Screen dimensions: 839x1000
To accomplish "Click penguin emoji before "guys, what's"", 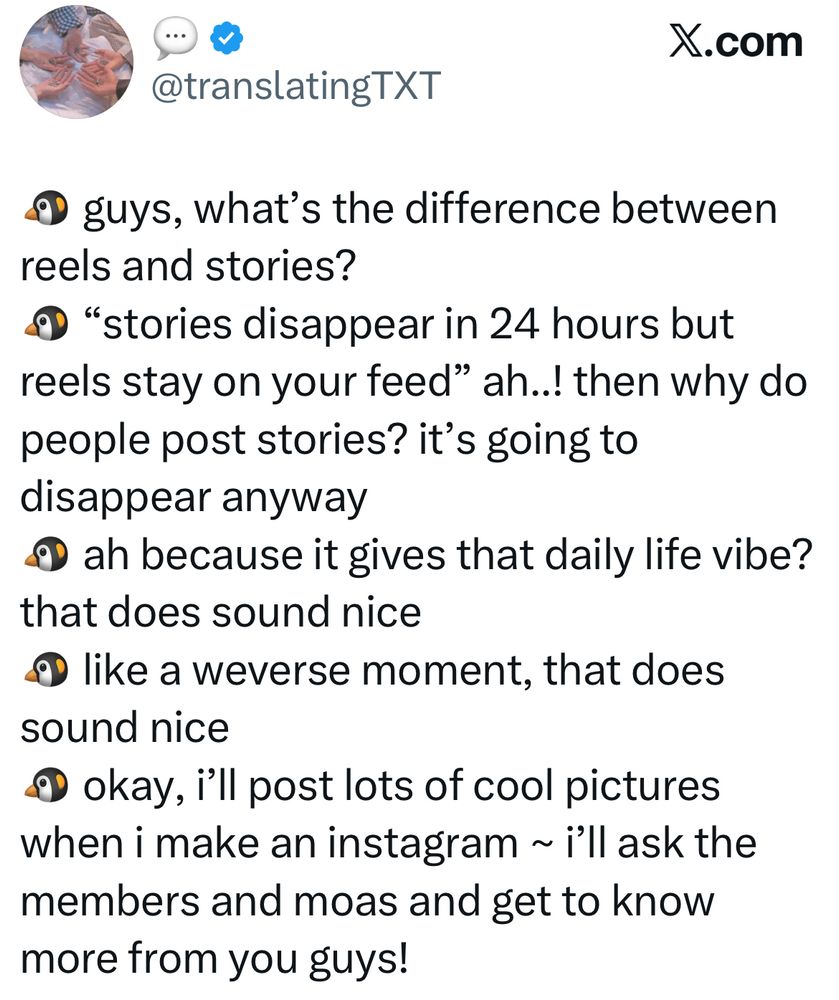I will pyautogui.click(x=47, y=209).
